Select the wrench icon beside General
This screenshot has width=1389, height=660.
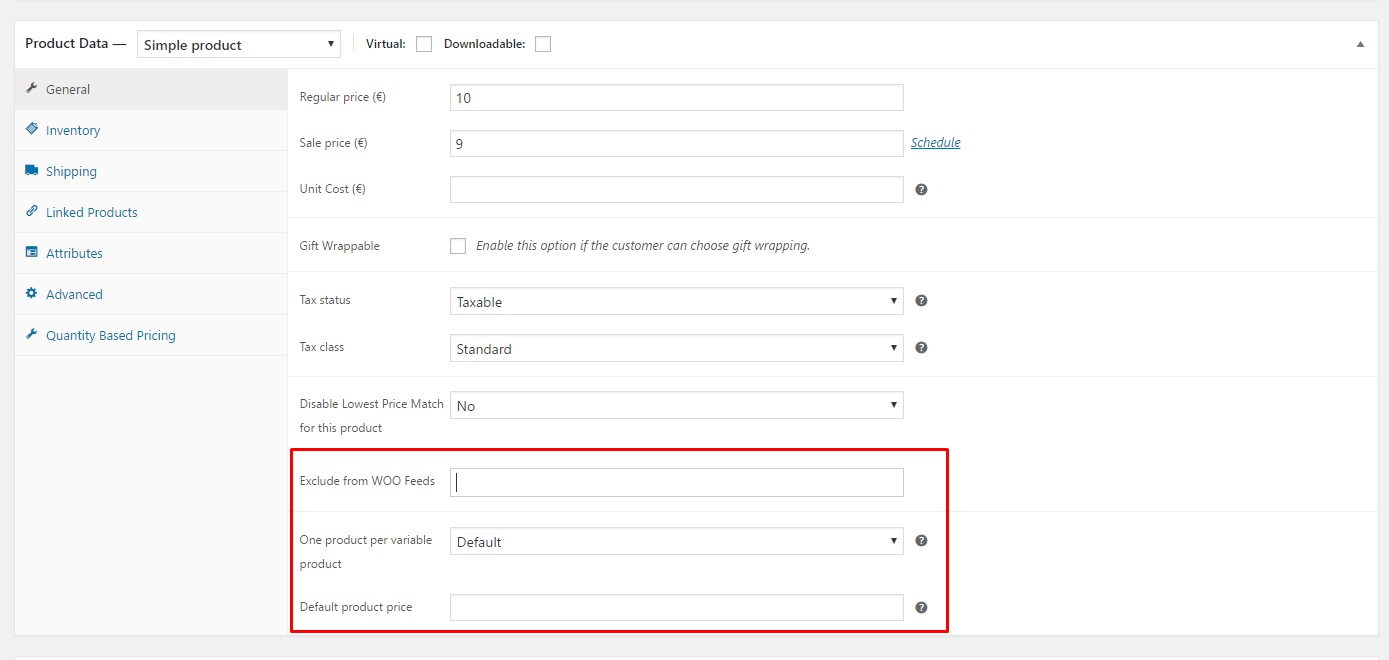pos(32,89)
